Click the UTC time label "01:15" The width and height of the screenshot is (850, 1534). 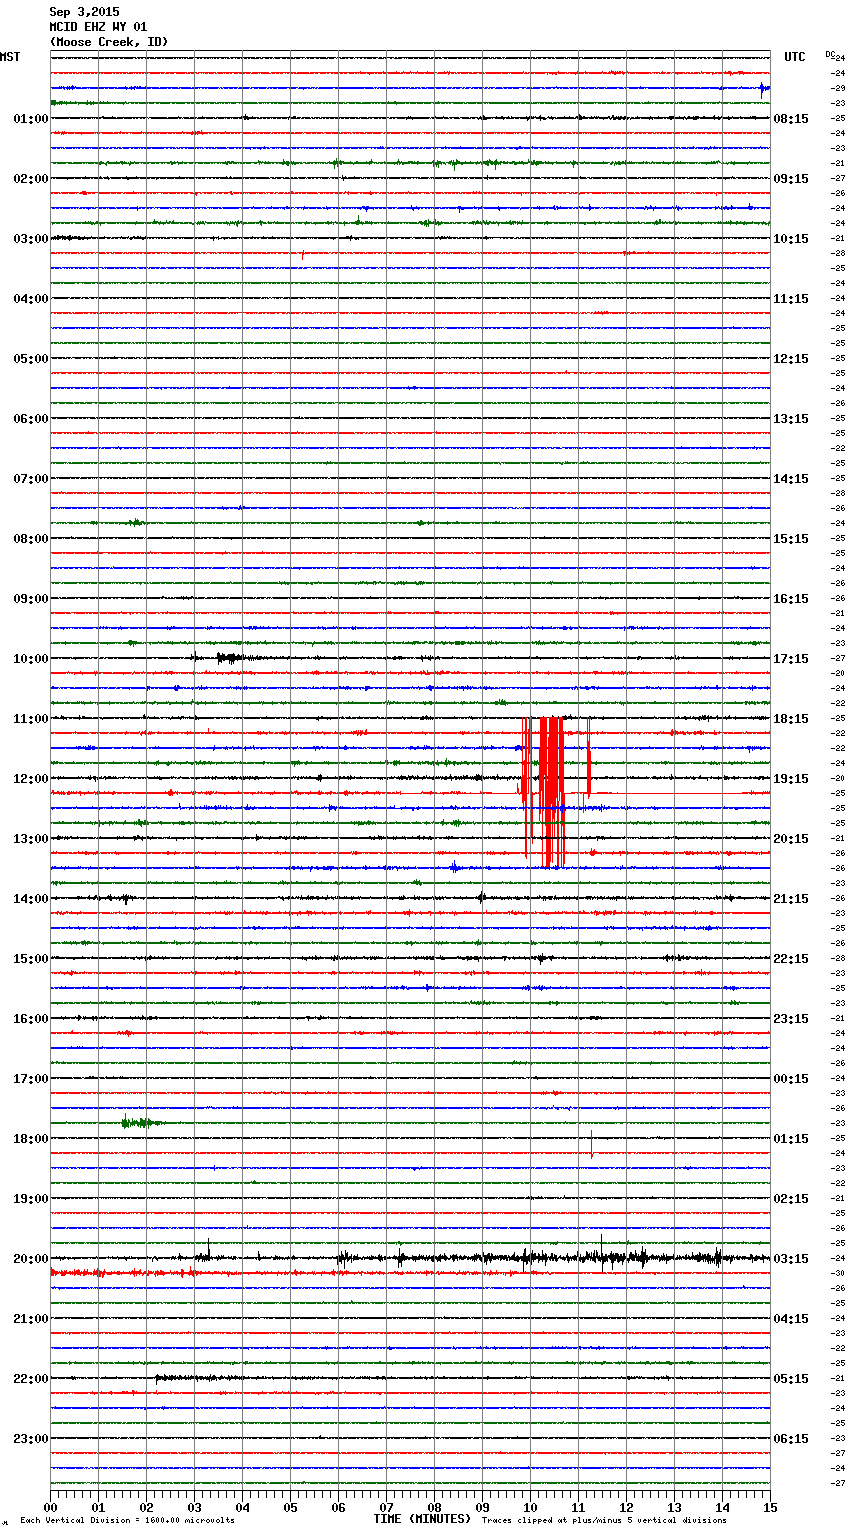pyautogui.click(x=791, y=1139)
